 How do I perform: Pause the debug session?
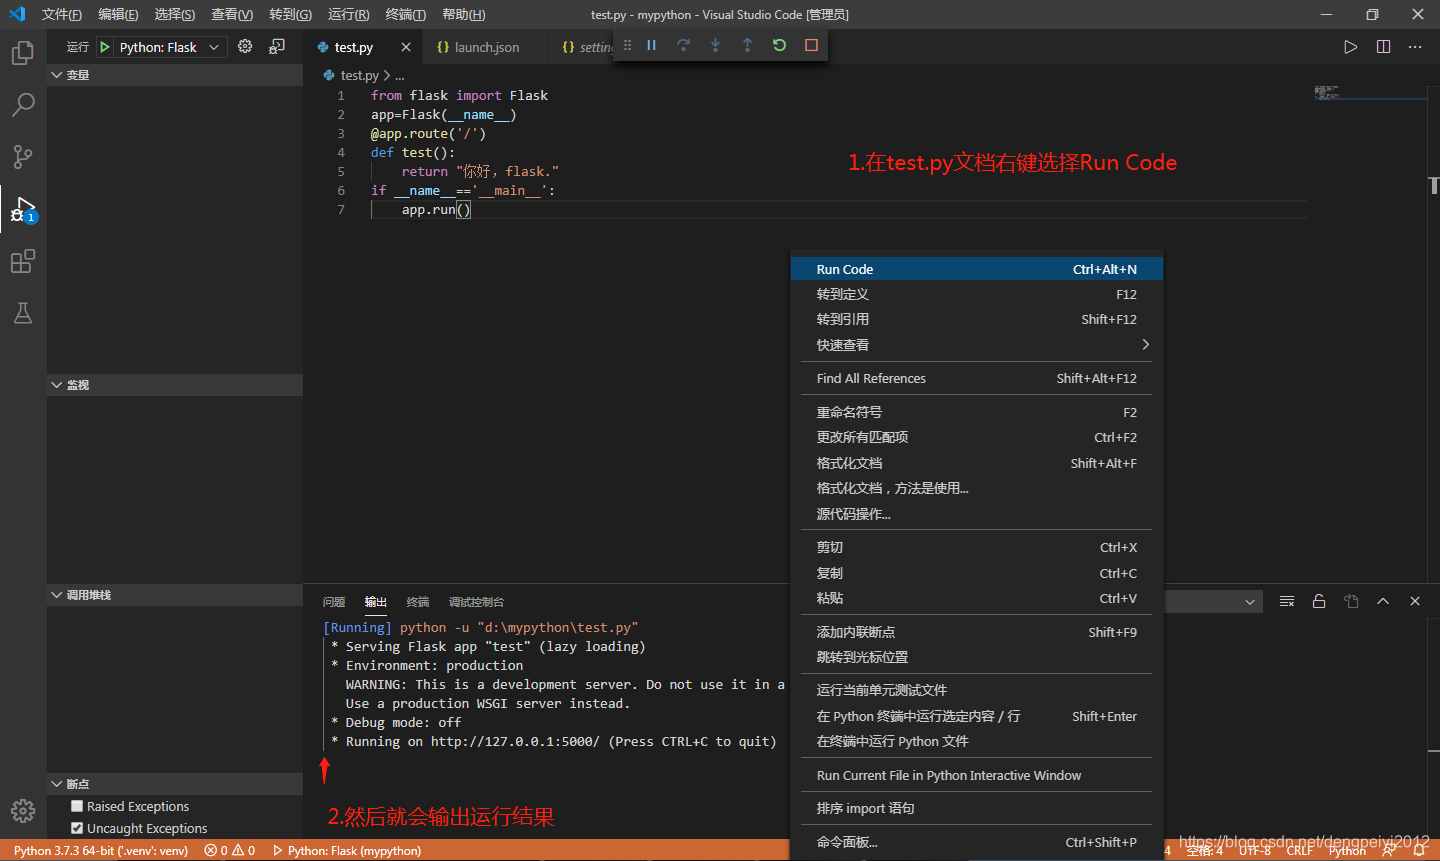[x=652, y=45]
